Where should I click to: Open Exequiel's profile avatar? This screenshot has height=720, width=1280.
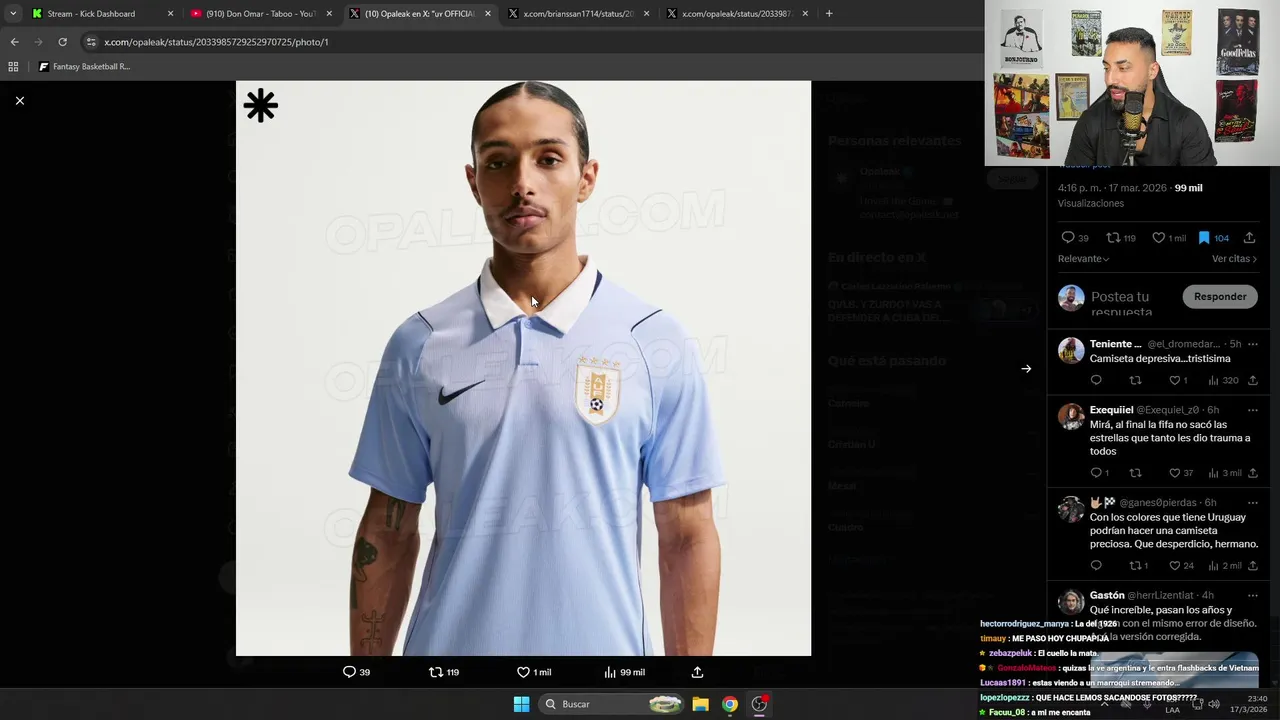pyautogui.click(x=1071, y=416)
